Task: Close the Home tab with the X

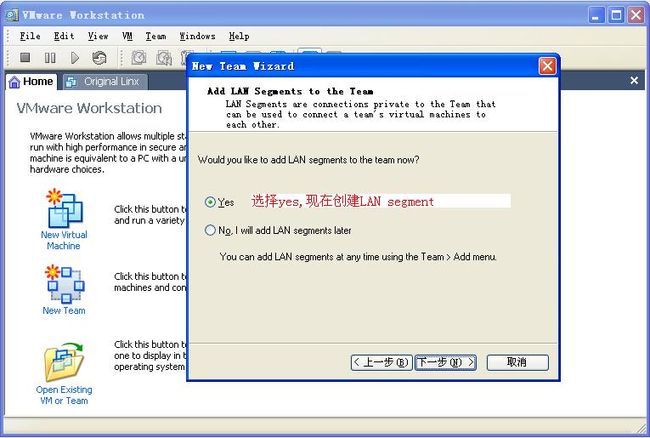Action: [634, 80]
